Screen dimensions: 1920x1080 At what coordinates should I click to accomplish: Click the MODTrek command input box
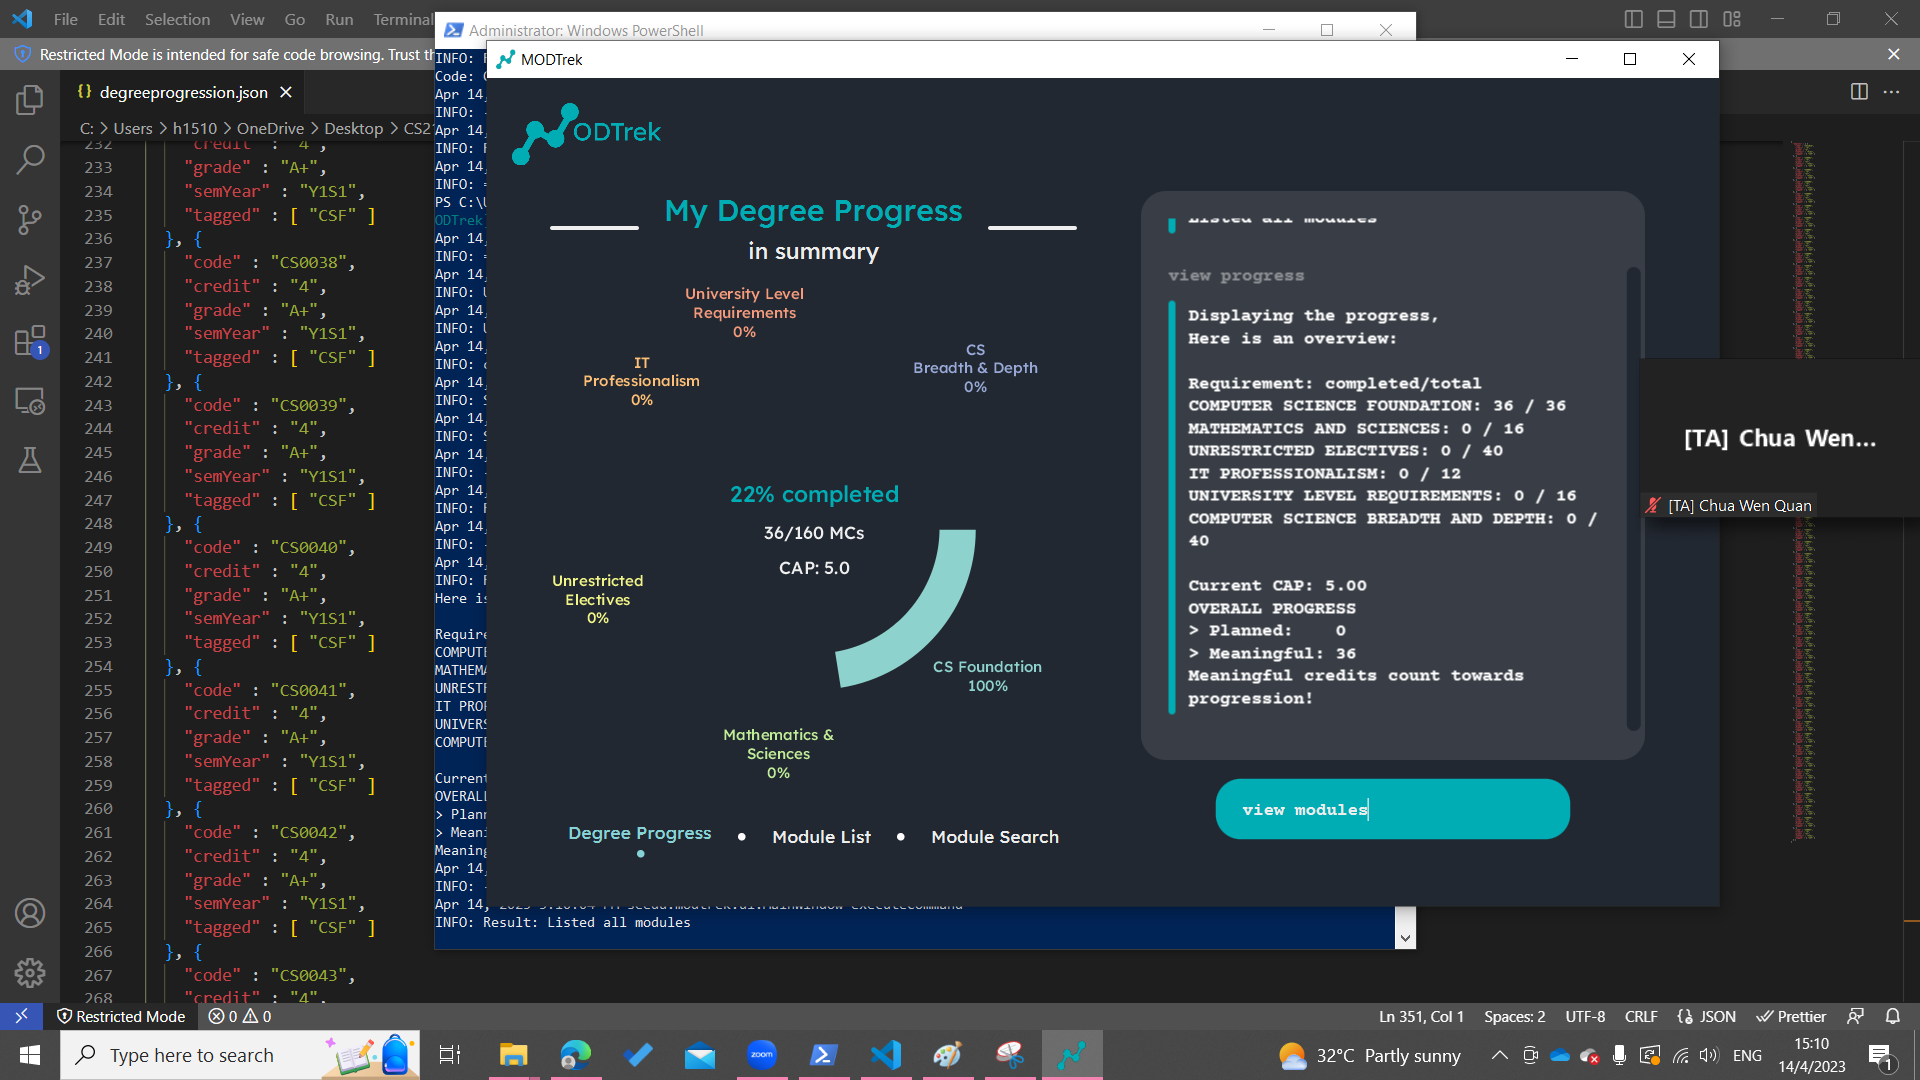[1392, 809]
